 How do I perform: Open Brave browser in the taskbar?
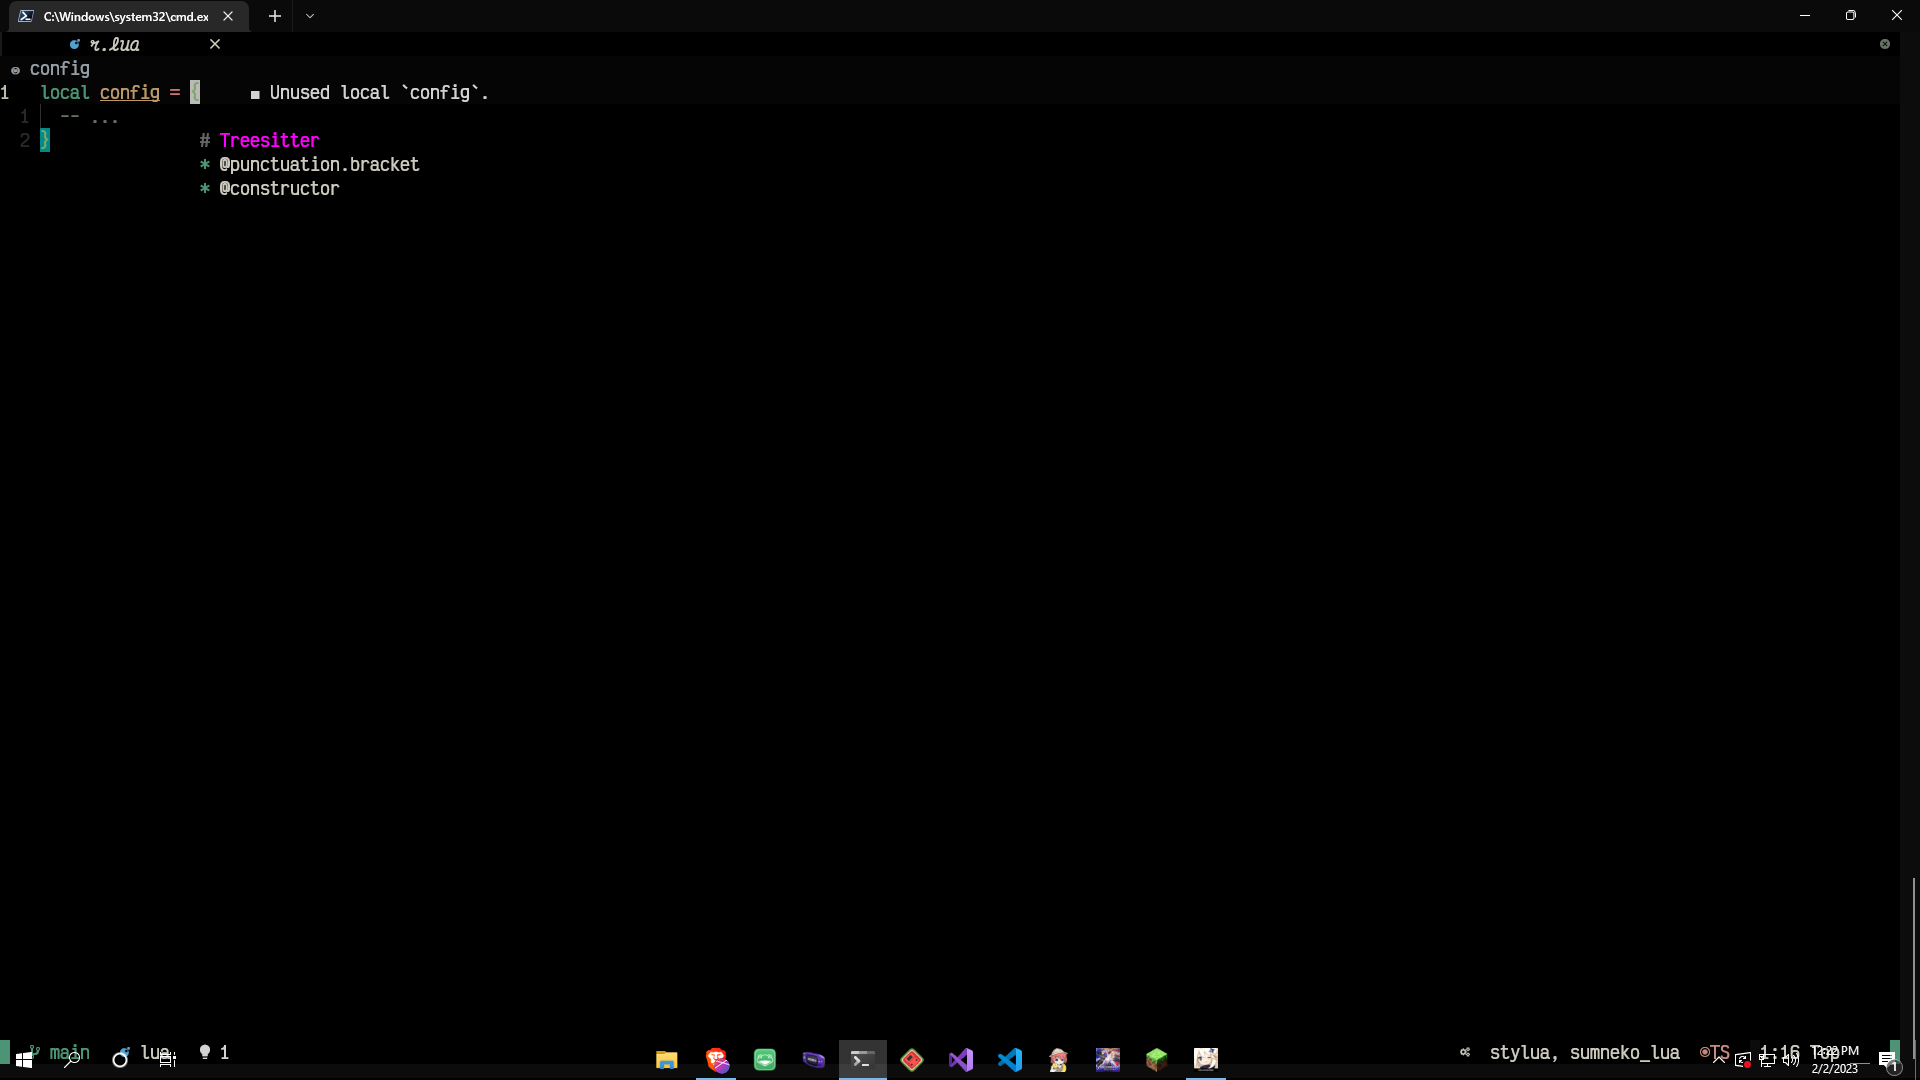click(x=716, y=1059)
